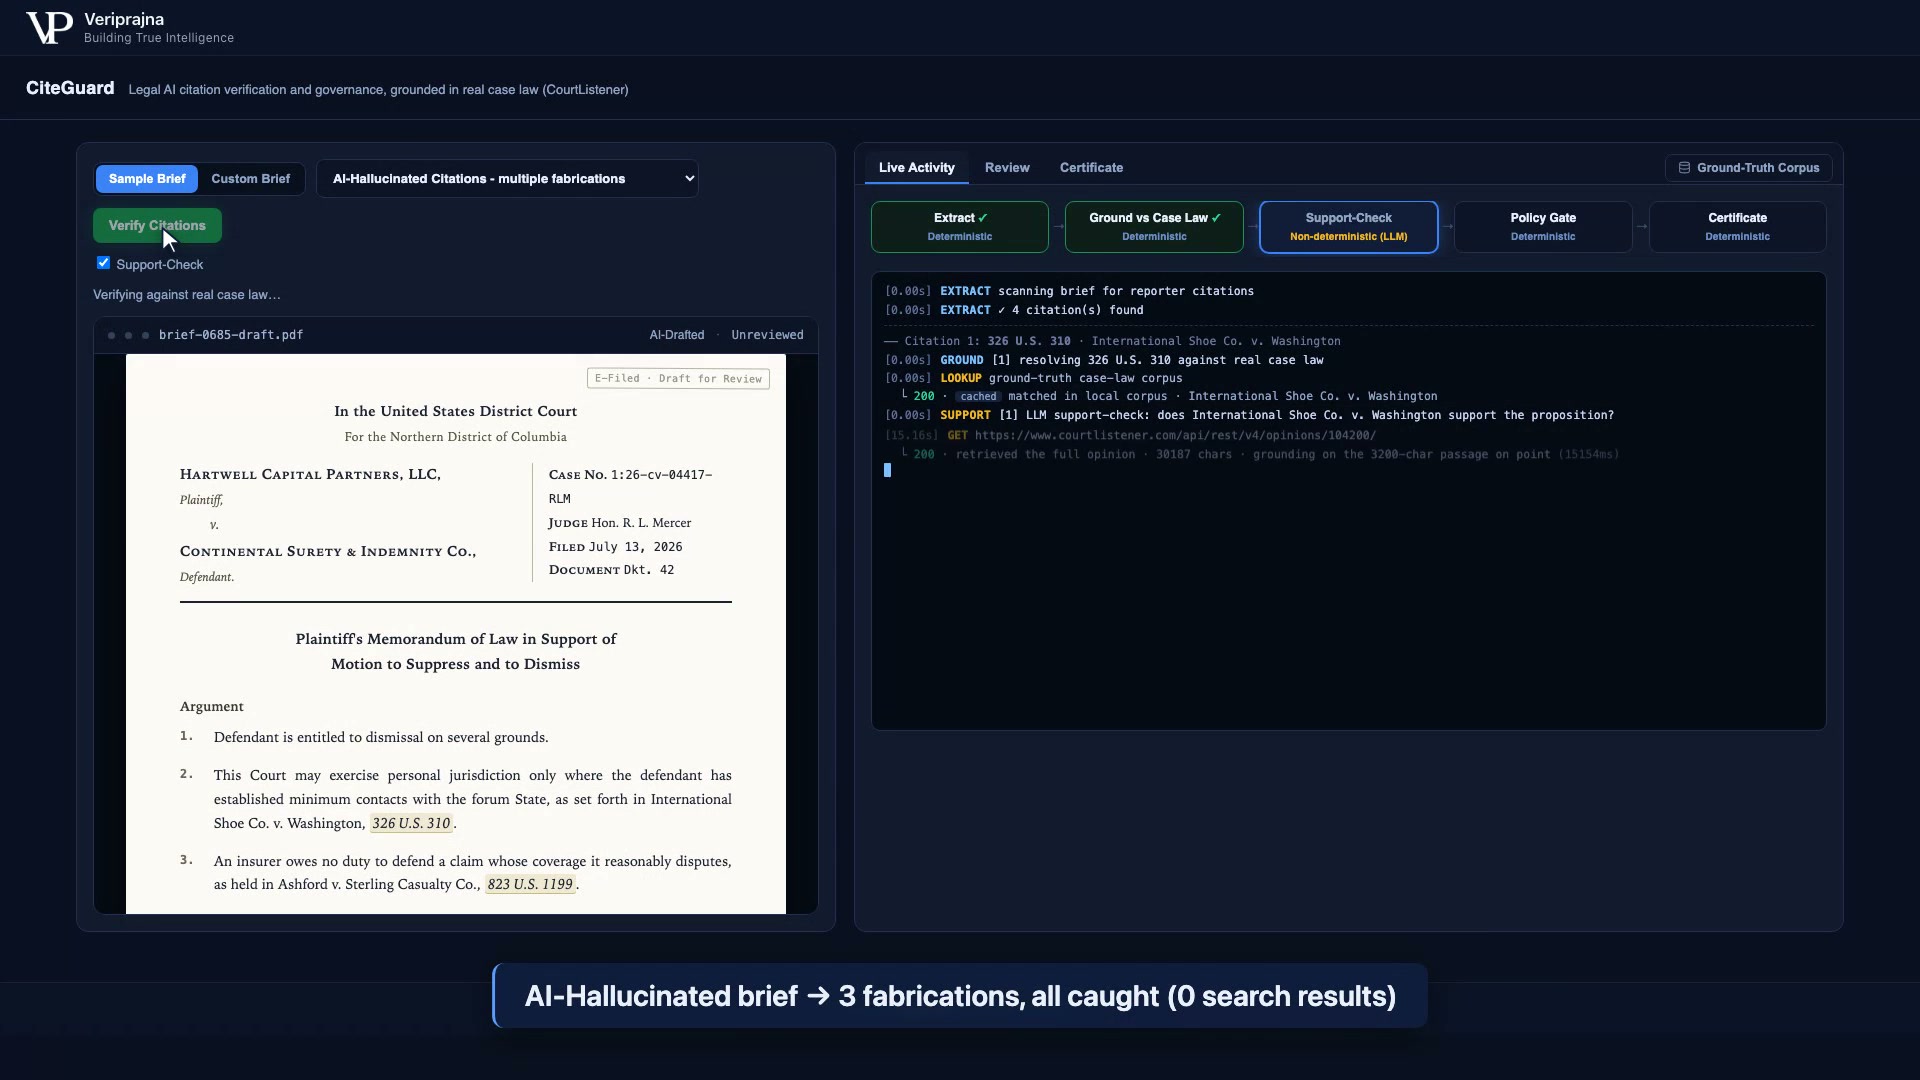Switch to the Live Activity tab

916,168
